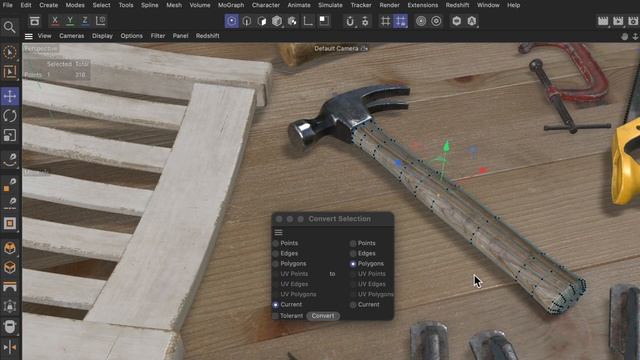Toggle Viewport Solo icon
The image size is (640, 360).
coord(324,21)
